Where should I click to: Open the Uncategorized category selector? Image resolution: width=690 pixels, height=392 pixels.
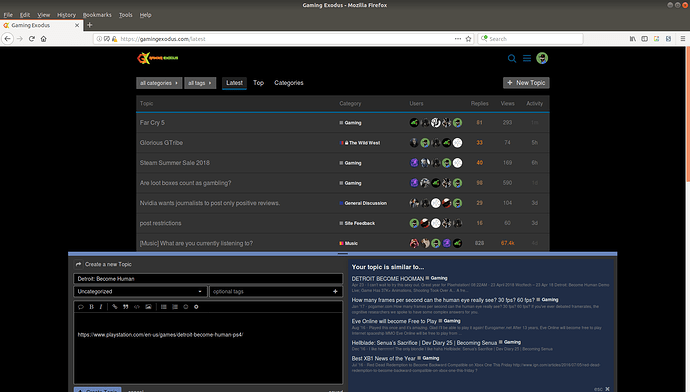click(x=140, y=291)
